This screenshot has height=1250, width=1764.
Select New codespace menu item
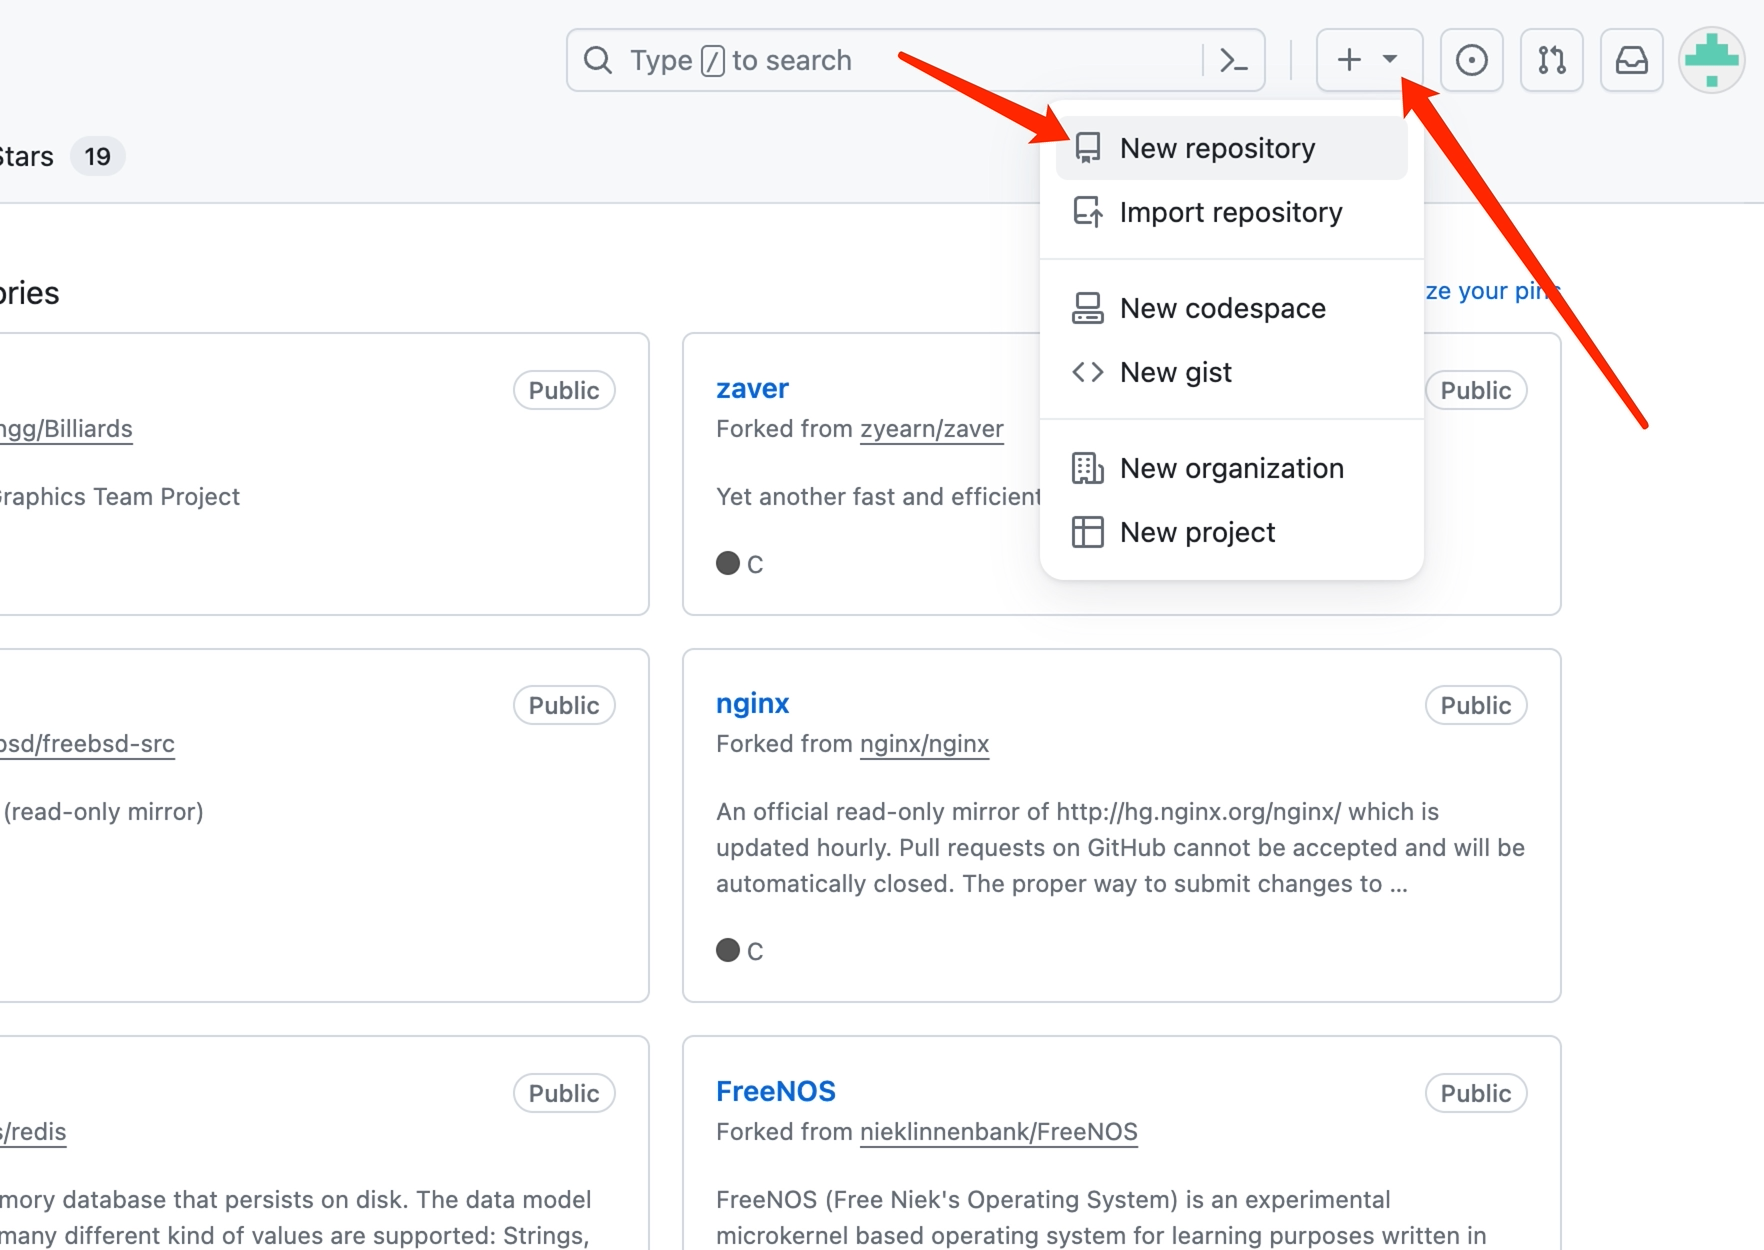[x=1232, y=308]
